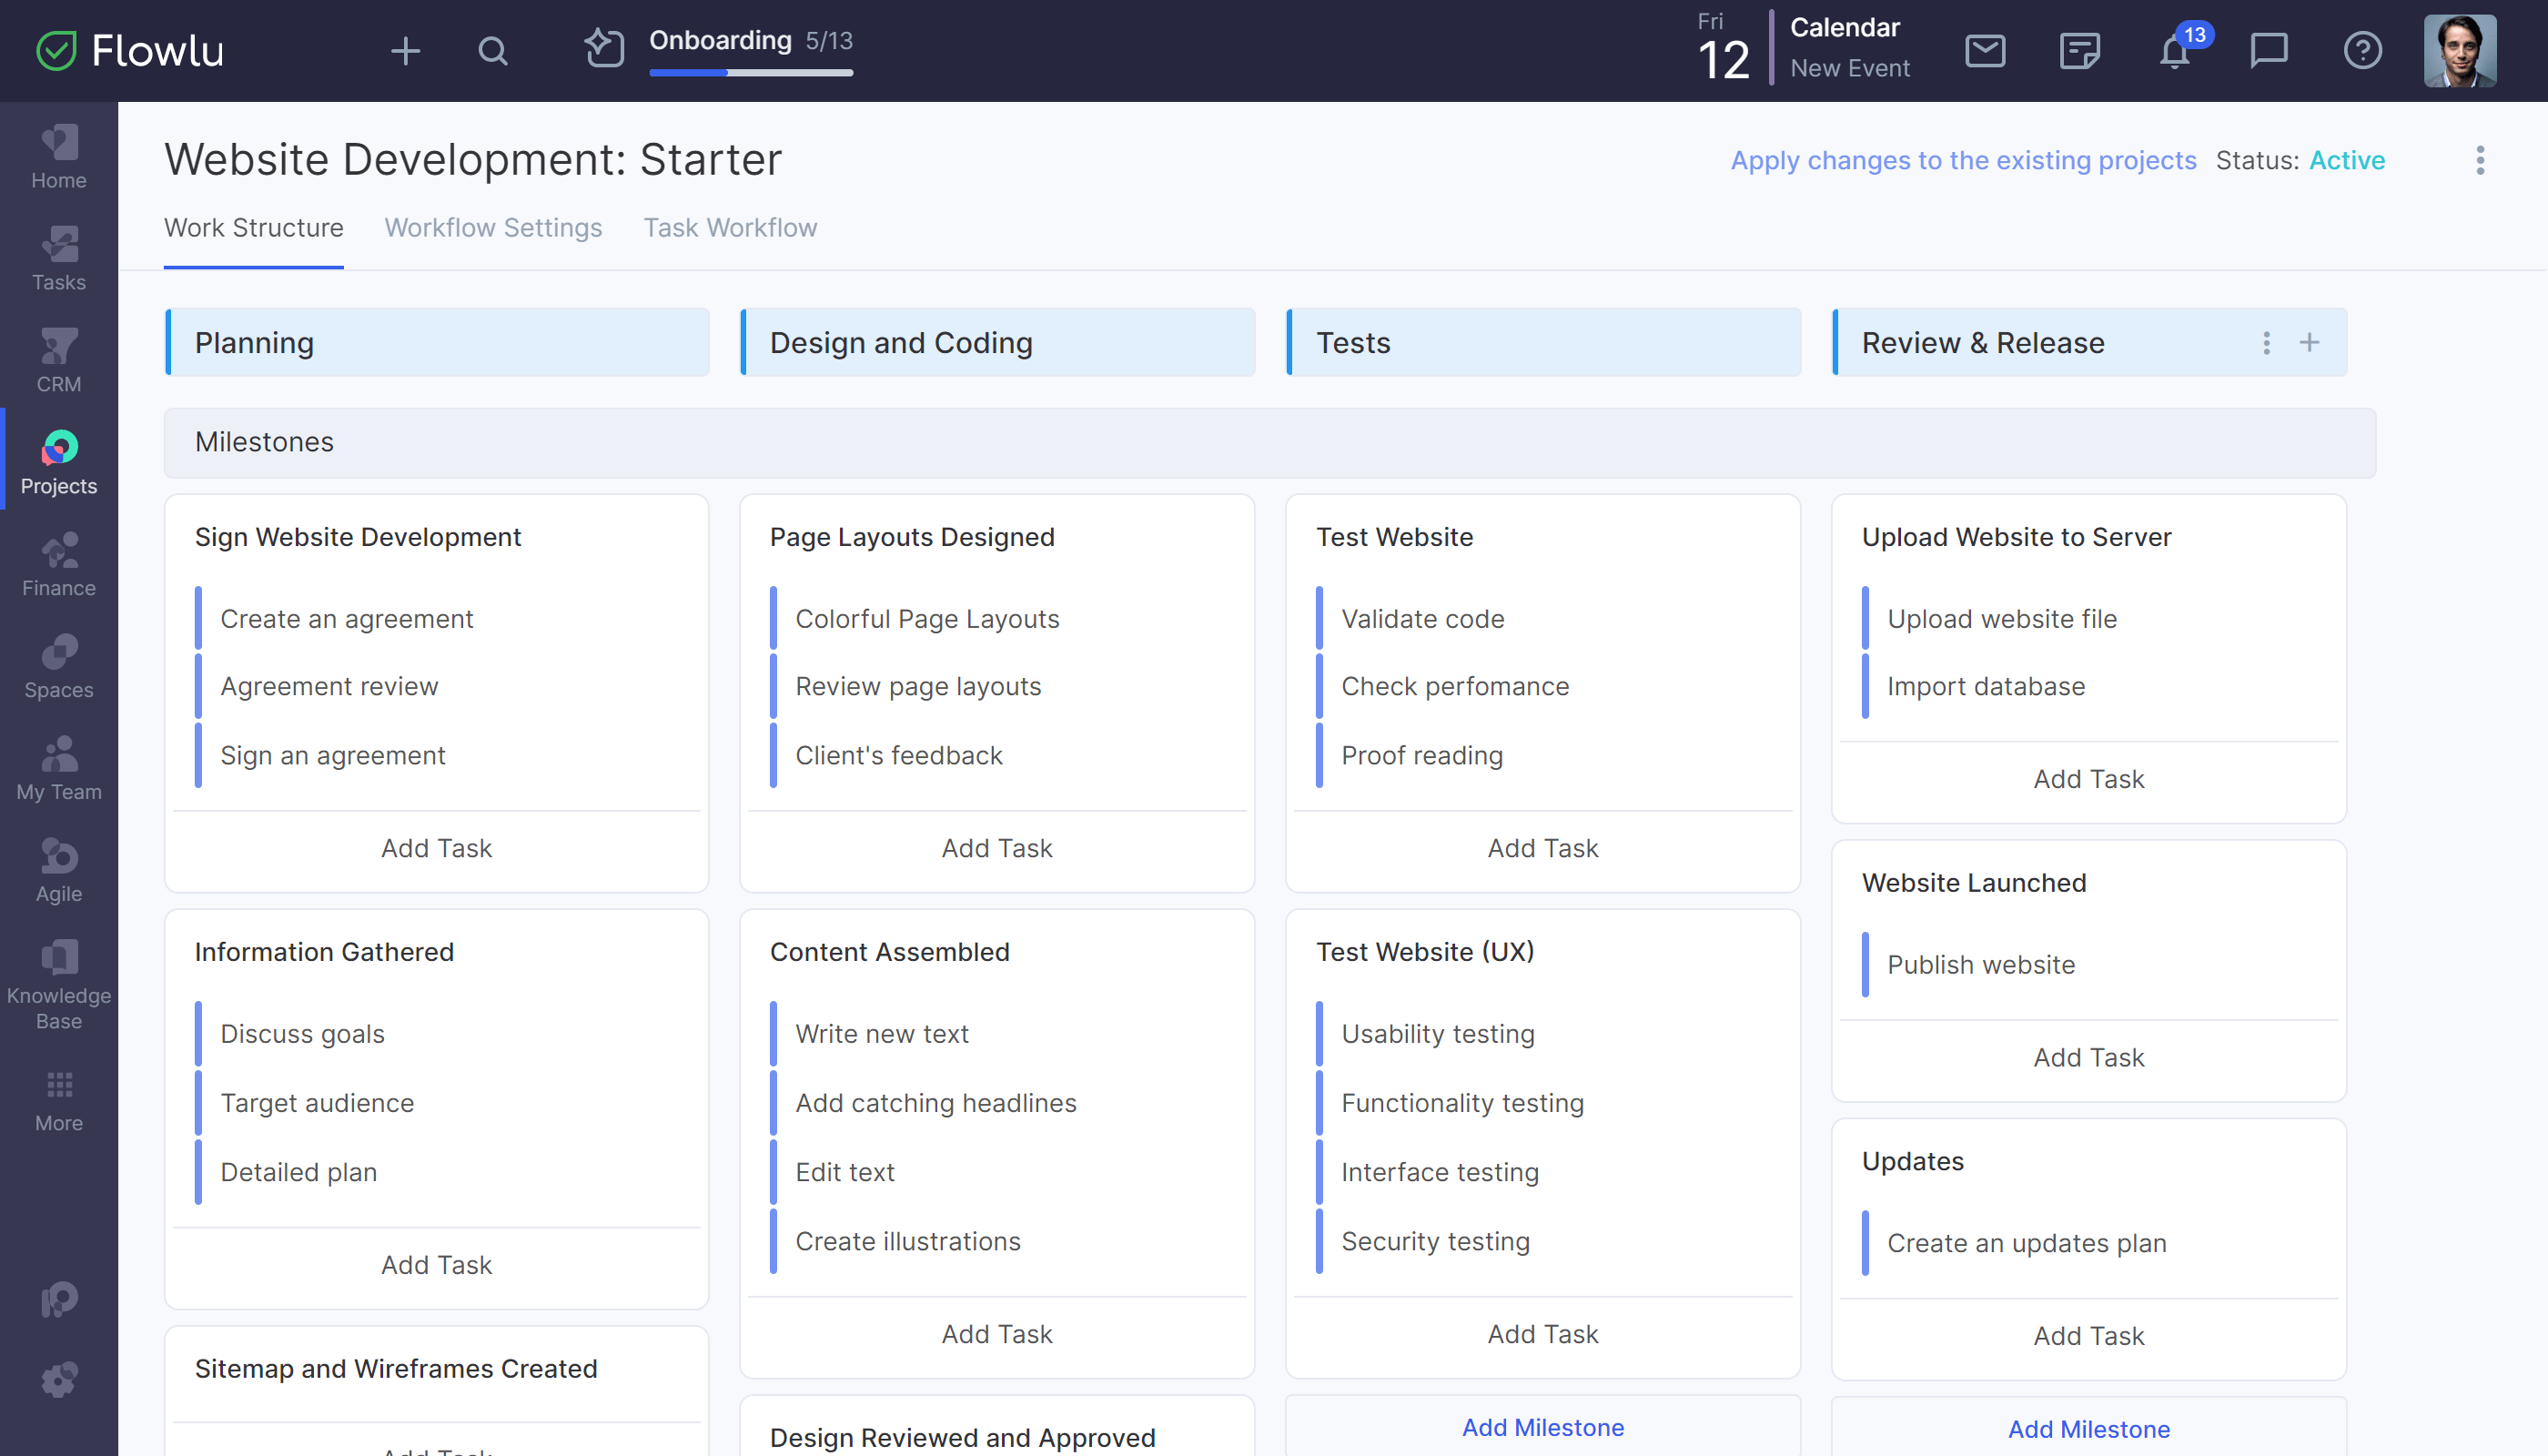Click Apply changes to the existing projects

pyautogui.click(x=1963, y=160)
